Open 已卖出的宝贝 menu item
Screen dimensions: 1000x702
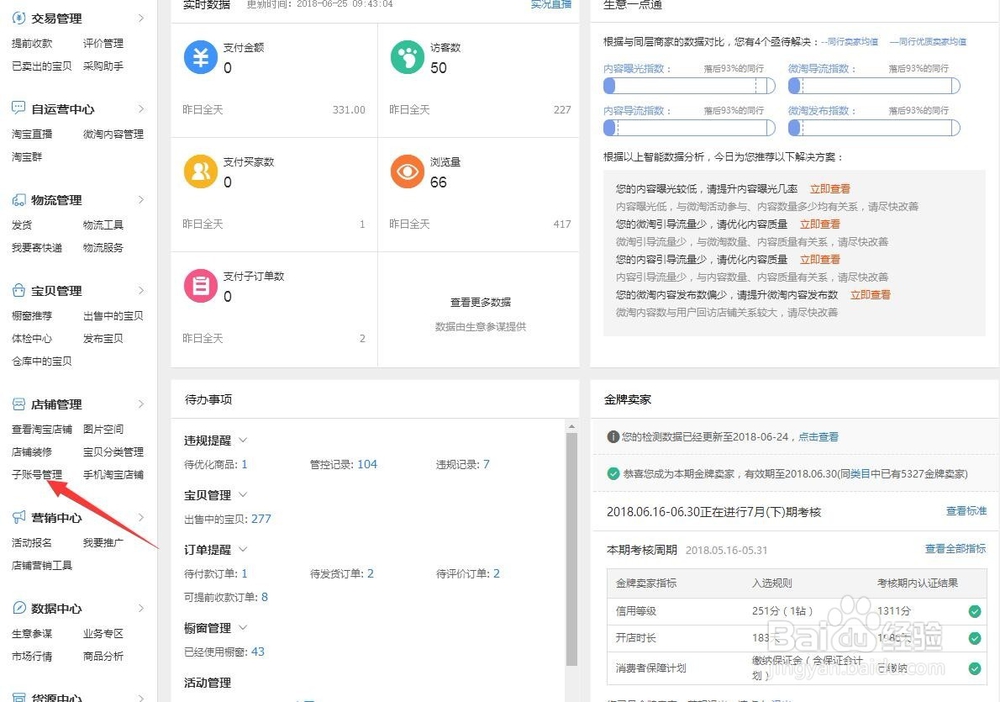[x=41, y=66]
